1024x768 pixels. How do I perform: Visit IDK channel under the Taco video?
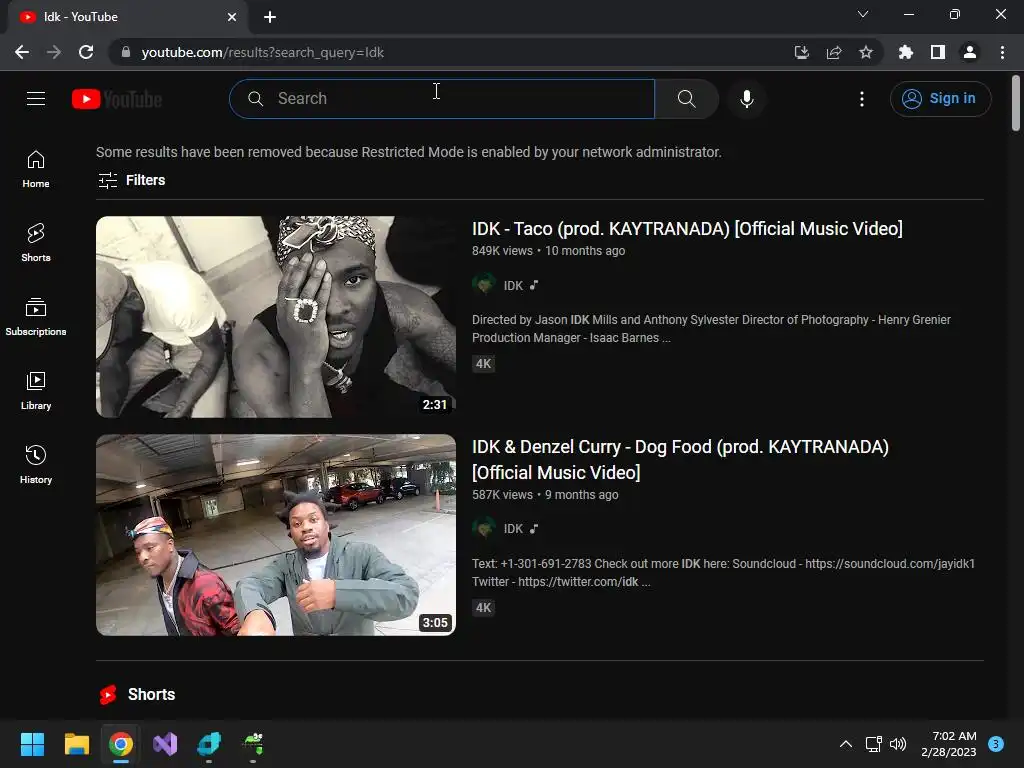click(x=513, y=285)
